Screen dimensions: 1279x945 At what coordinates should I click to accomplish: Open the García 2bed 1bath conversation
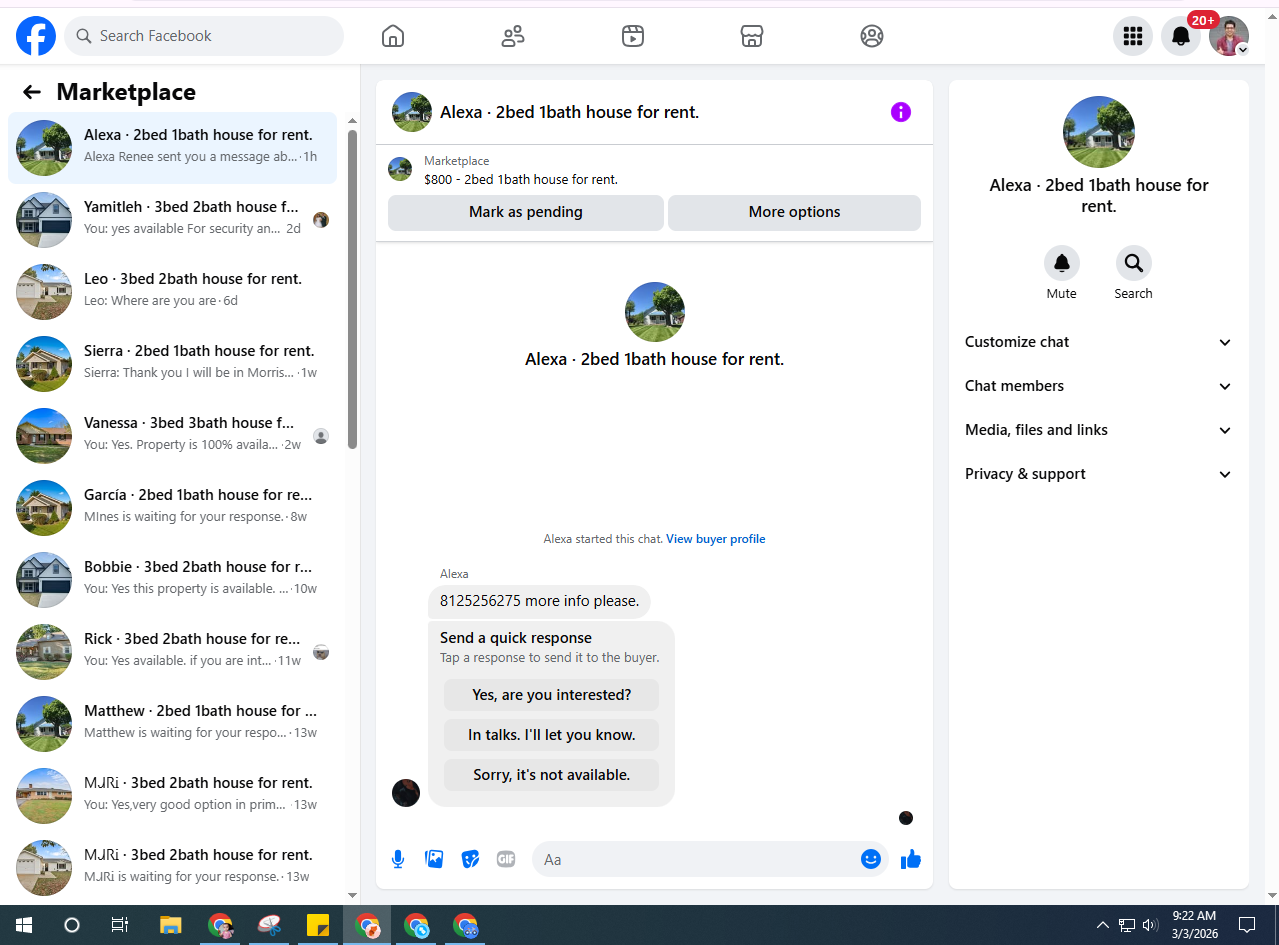click(172, 508)
